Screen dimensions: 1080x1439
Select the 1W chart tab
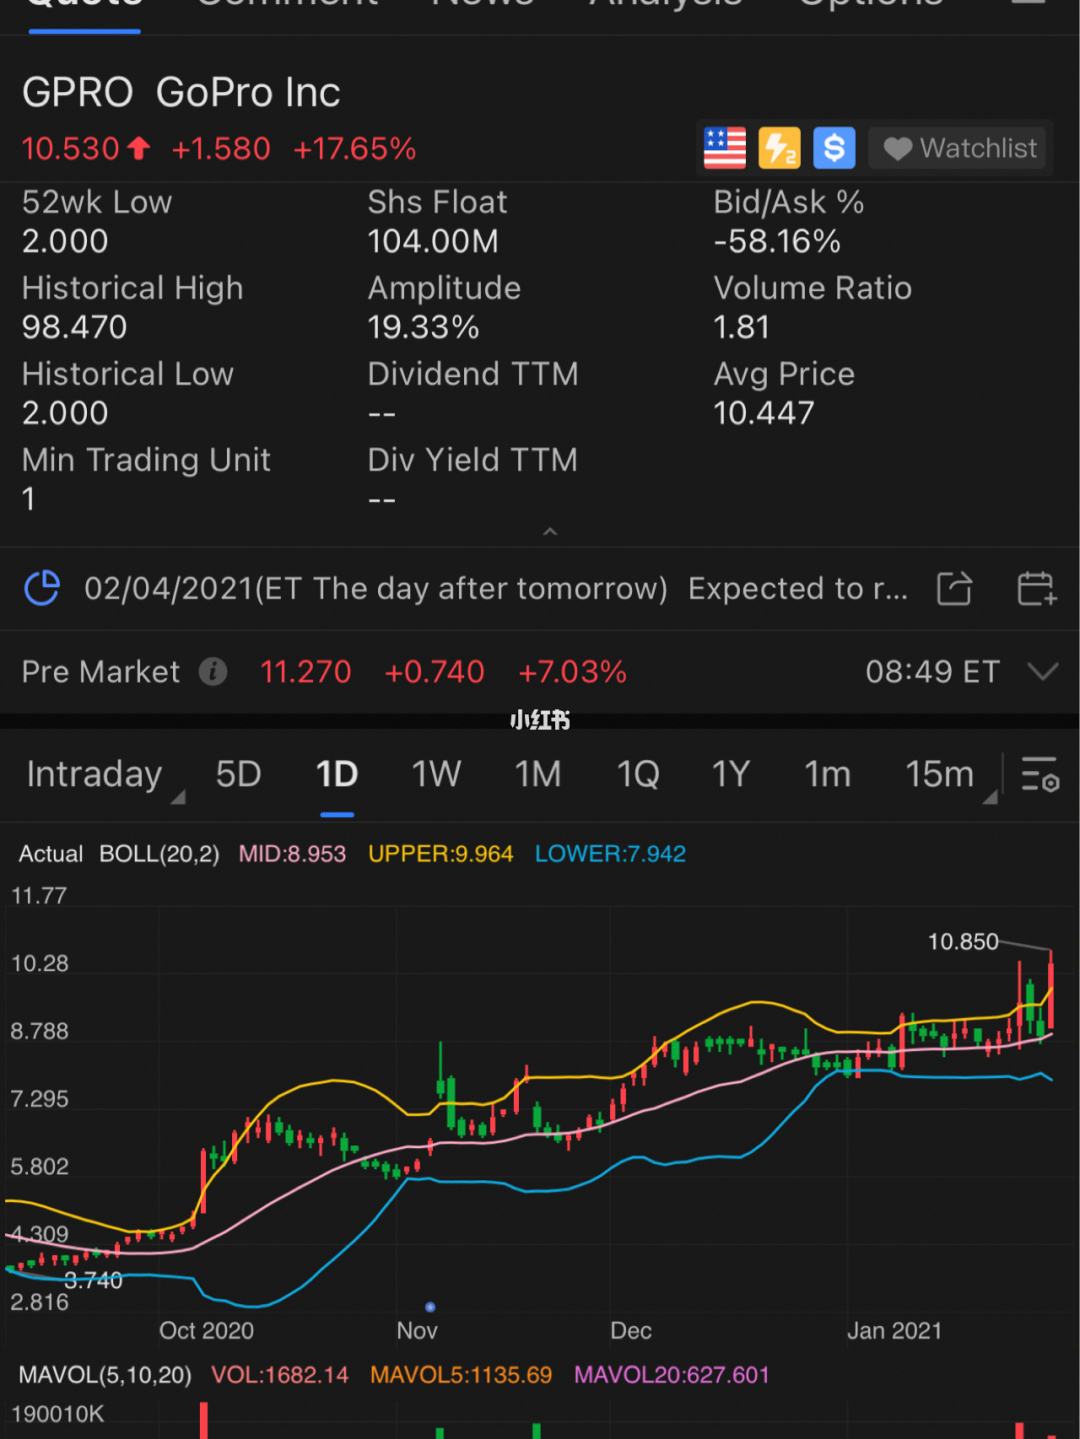coord(437,774)
